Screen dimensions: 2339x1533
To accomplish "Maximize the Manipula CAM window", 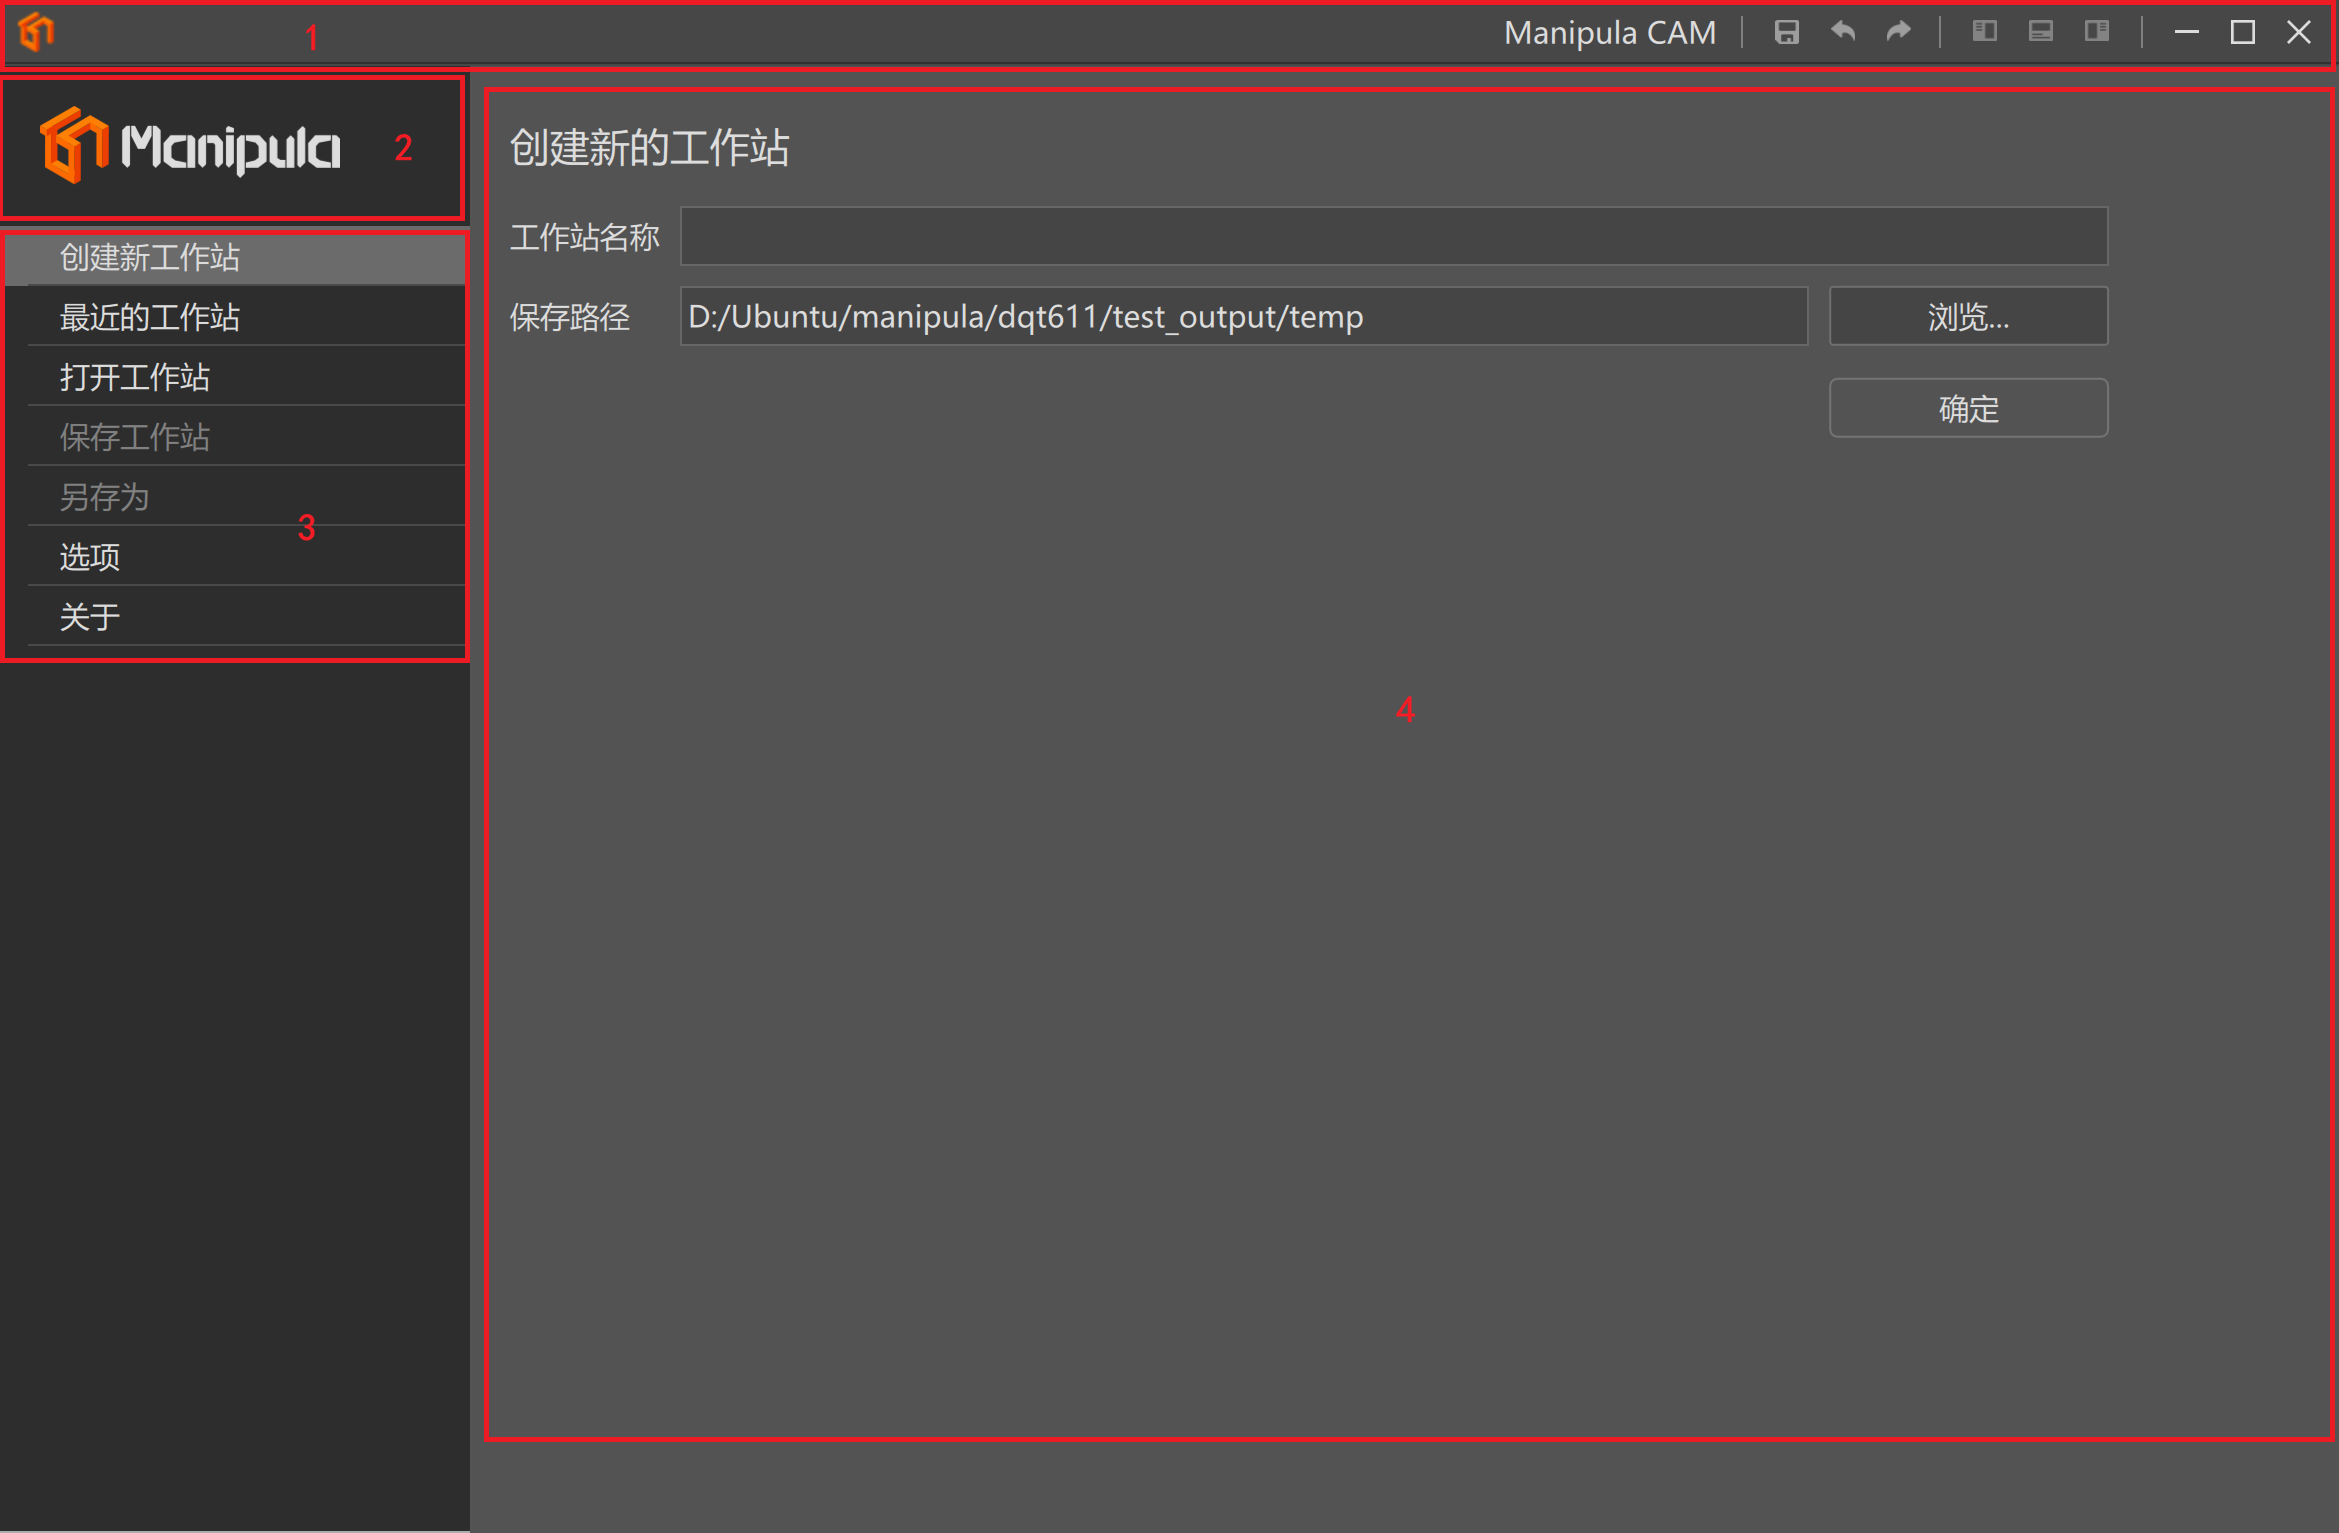I will point(2242,32).
